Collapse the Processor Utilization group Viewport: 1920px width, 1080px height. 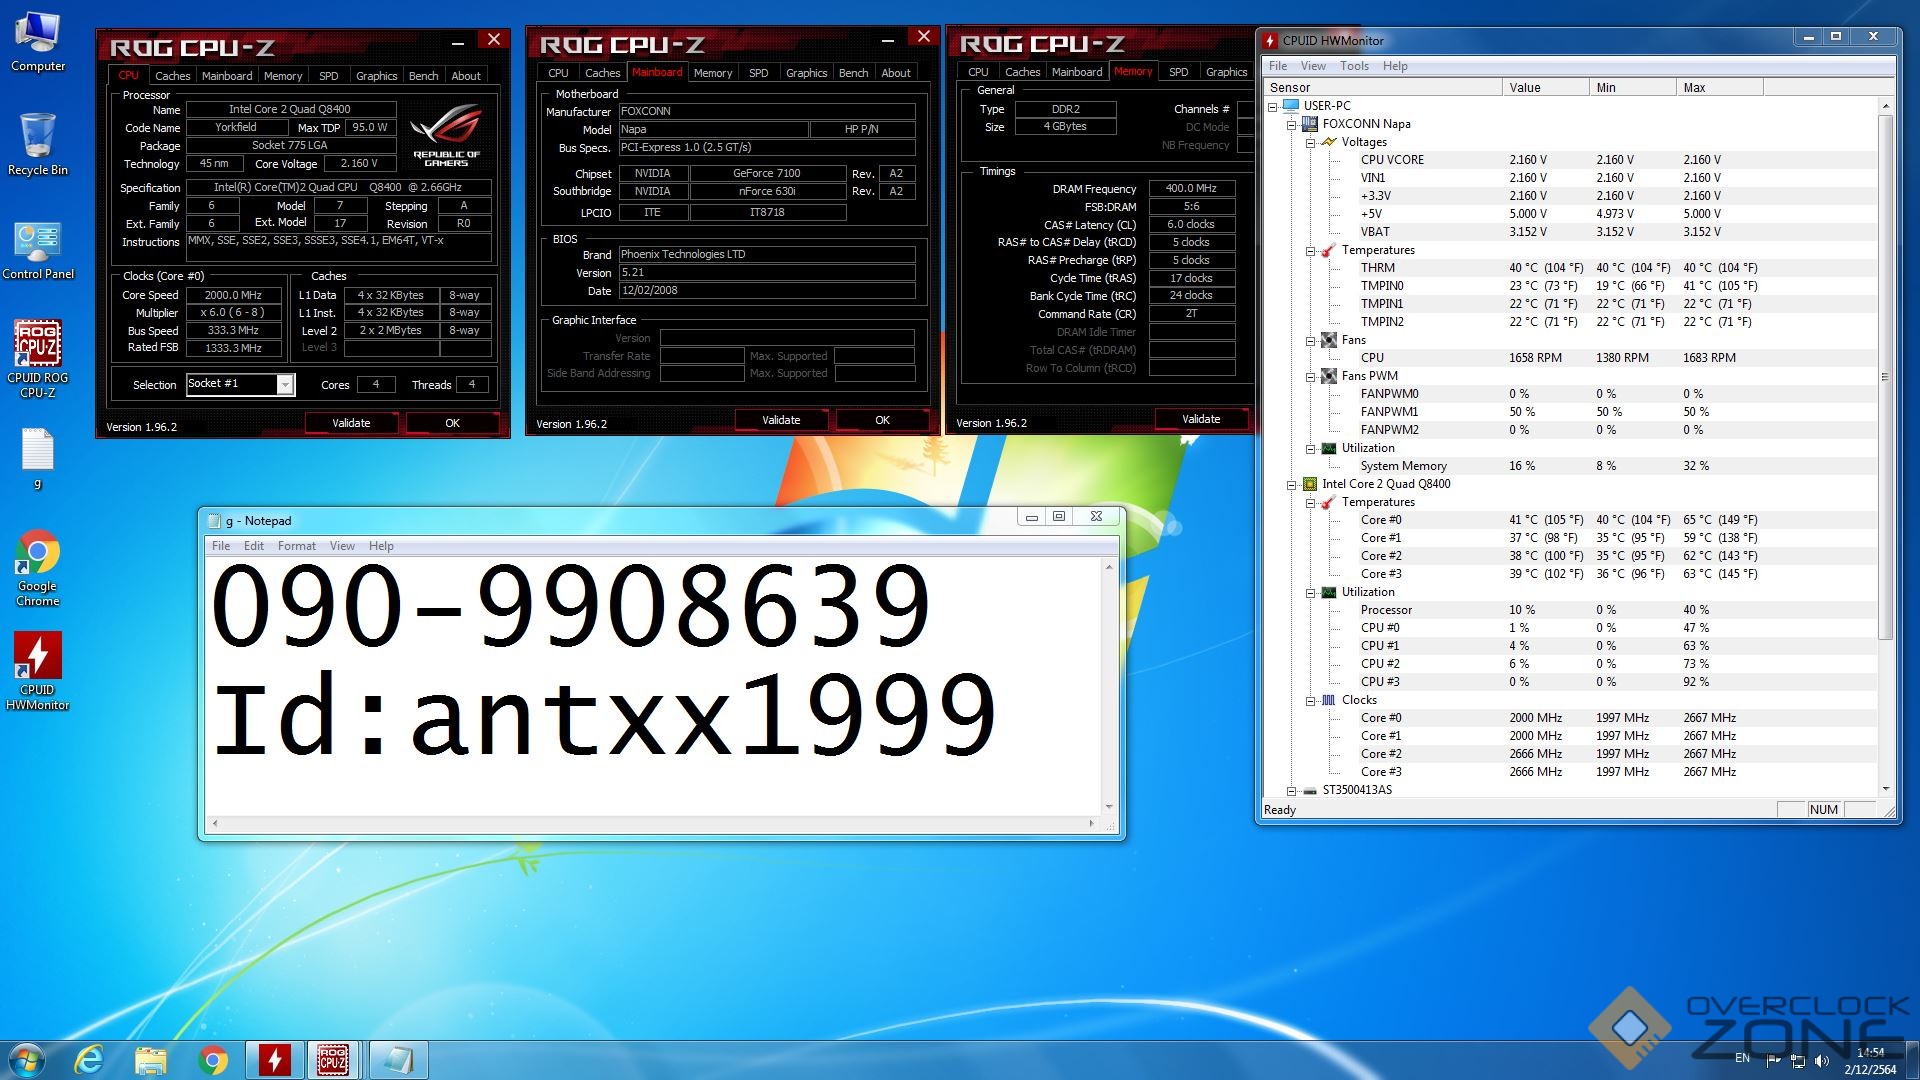click(1311, 592)
